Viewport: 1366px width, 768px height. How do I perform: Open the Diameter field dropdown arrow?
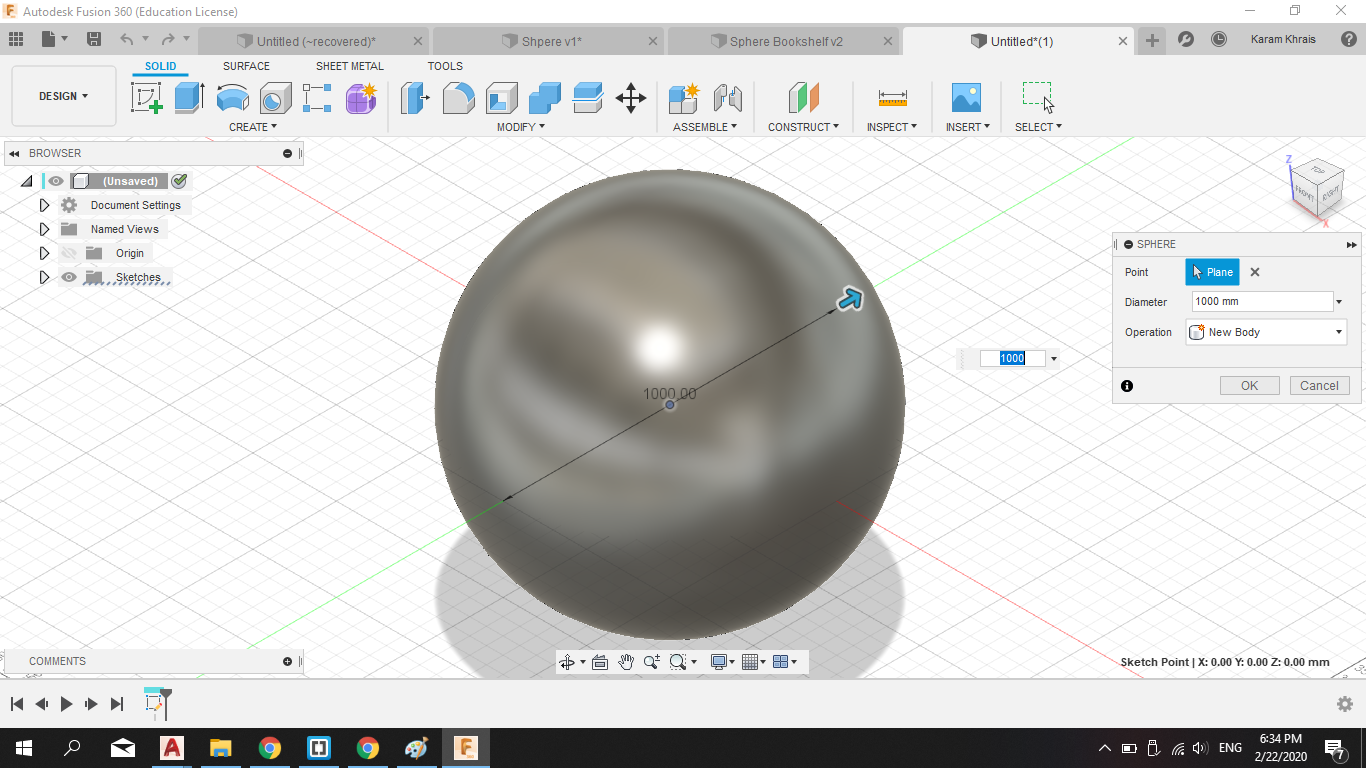coord(1339,302)
